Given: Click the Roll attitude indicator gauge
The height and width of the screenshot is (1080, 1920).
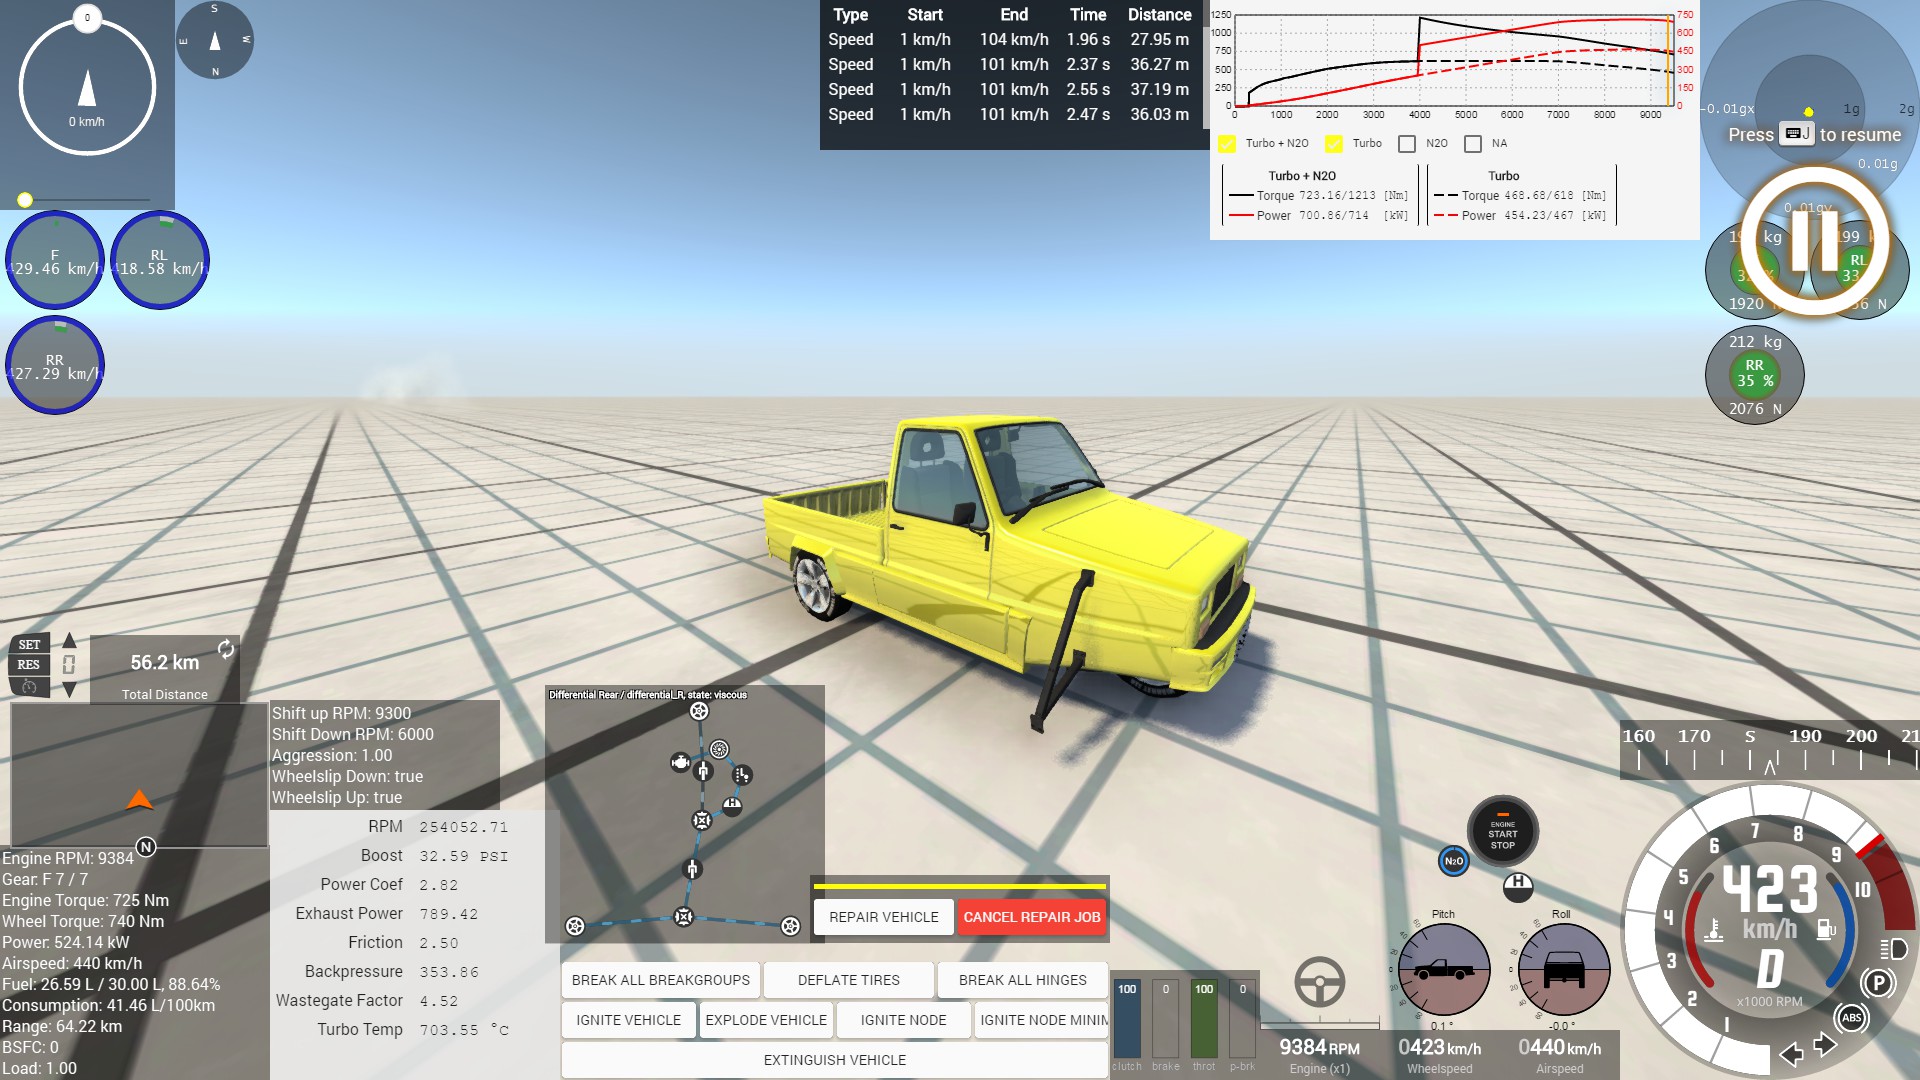Looking at the screenshot, I should 1563,969.
